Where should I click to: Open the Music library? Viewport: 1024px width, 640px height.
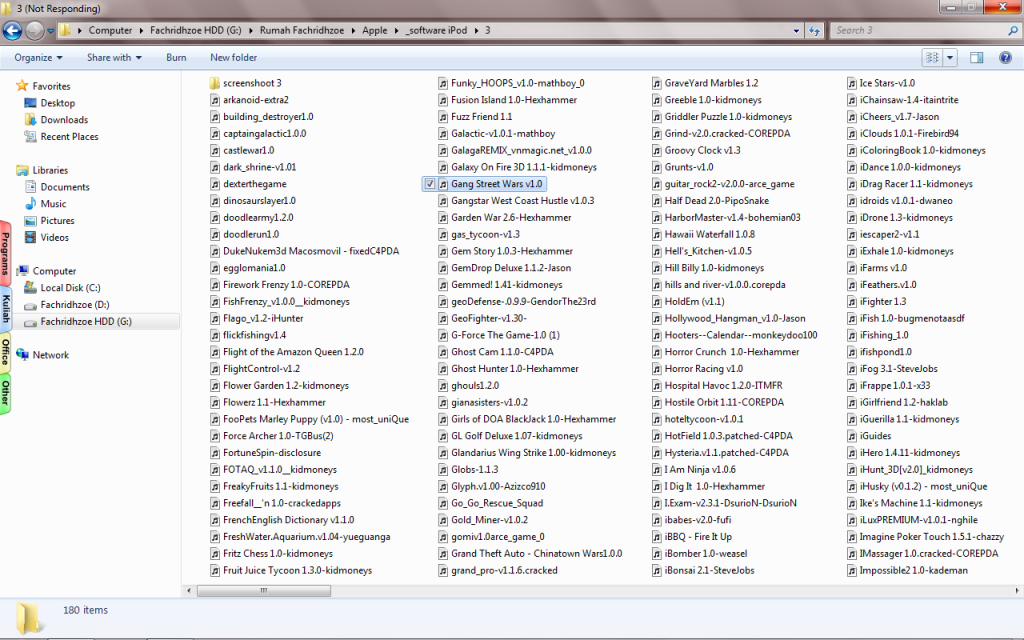[53, 204]
